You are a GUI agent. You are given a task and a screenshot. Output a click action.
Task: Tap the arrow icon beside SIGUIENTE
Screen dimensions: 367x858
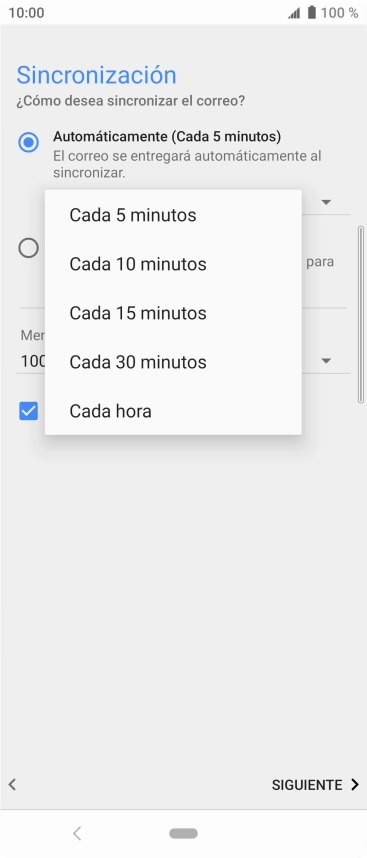(355, 785)
